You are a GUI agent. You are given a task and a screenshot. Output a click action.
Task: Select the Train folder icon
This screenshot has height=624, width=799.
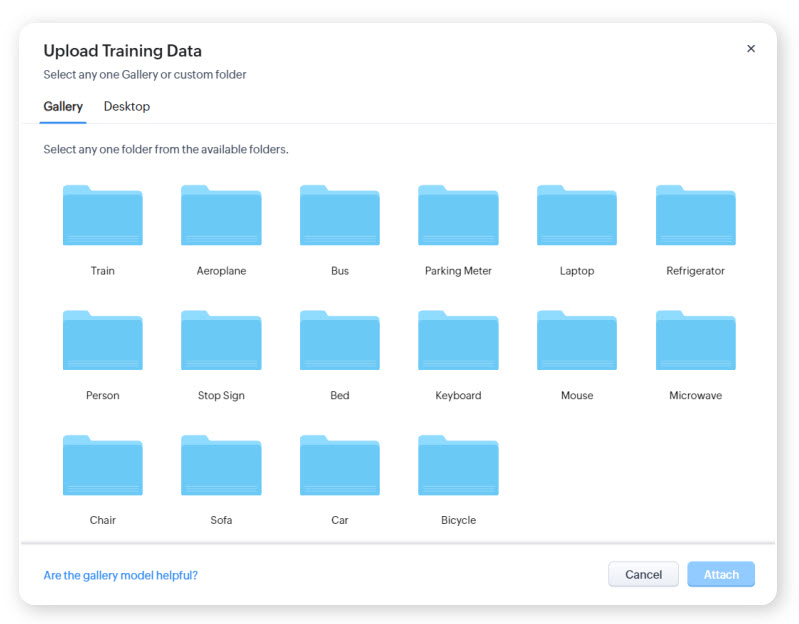pyautogui.click(x=102, y=216)
